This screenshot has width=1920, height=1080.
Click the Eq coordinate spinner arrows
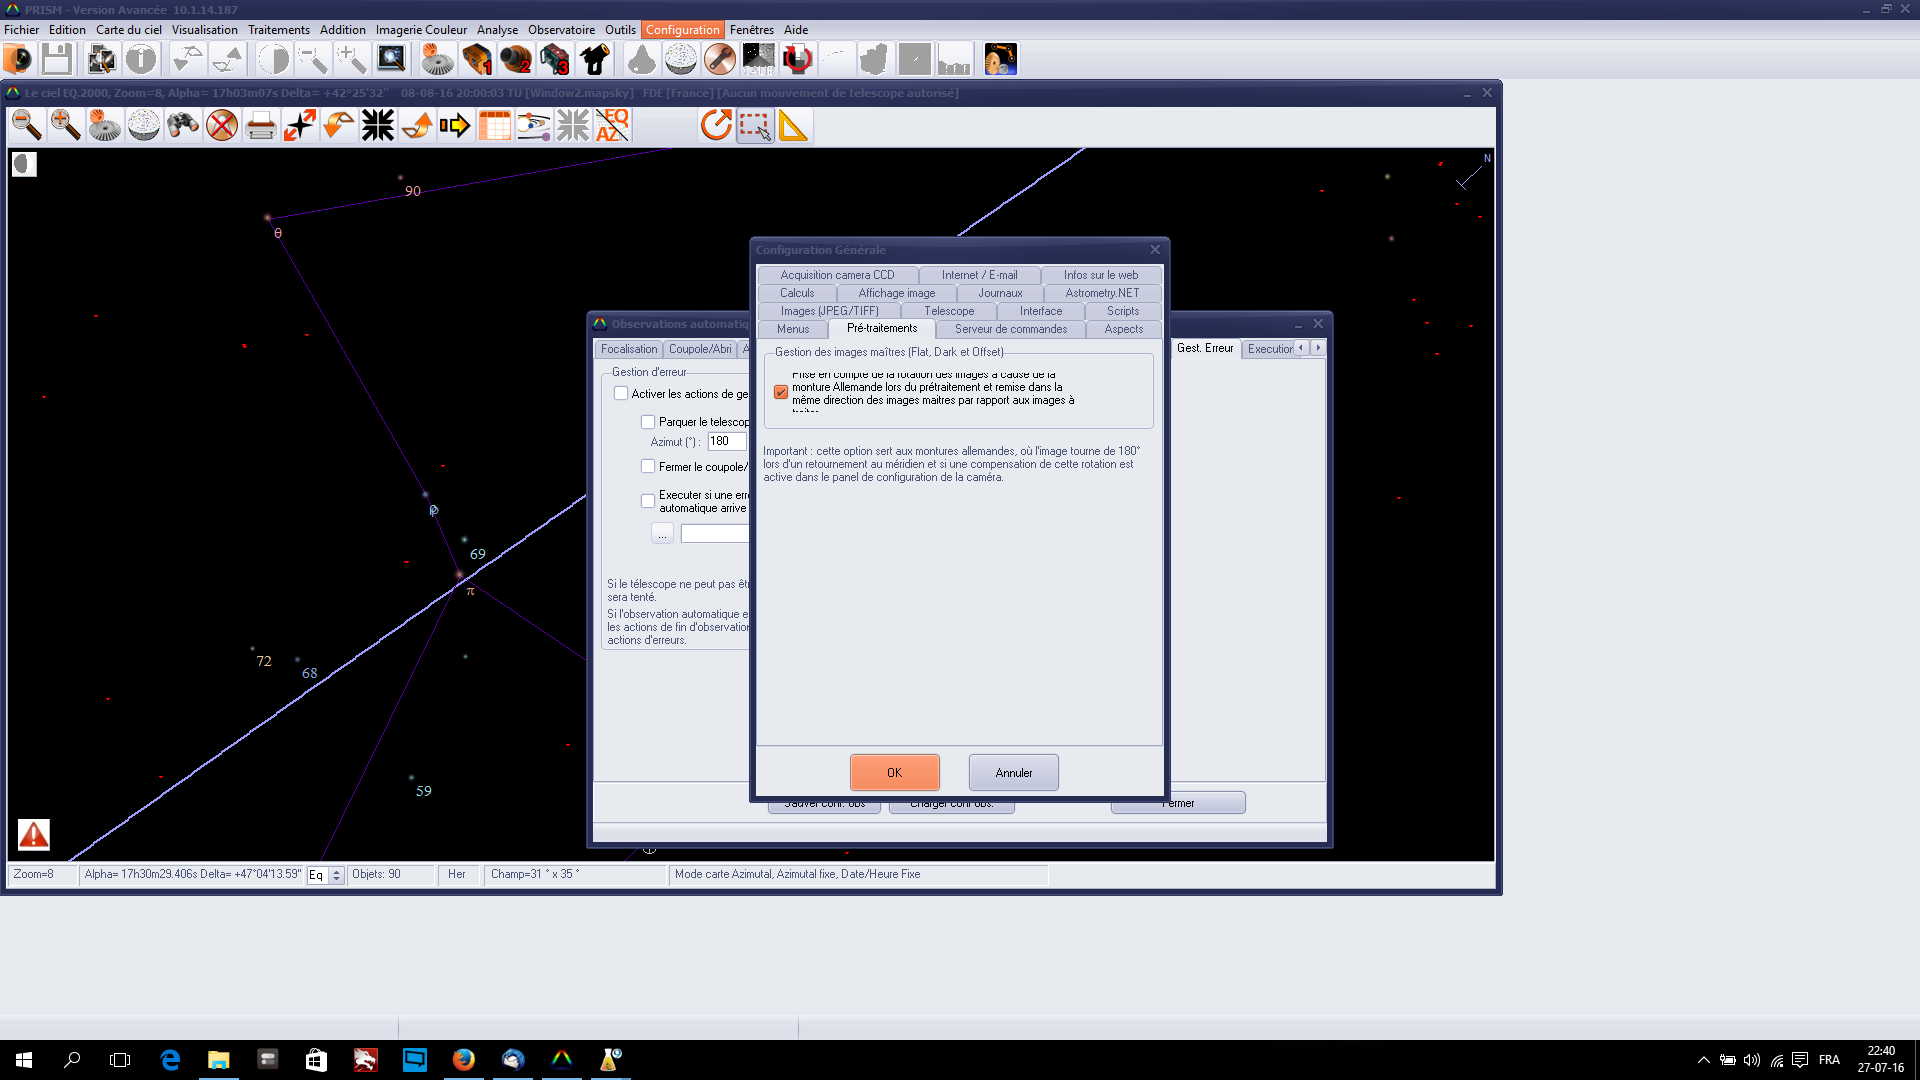click(x=337, y=875)
